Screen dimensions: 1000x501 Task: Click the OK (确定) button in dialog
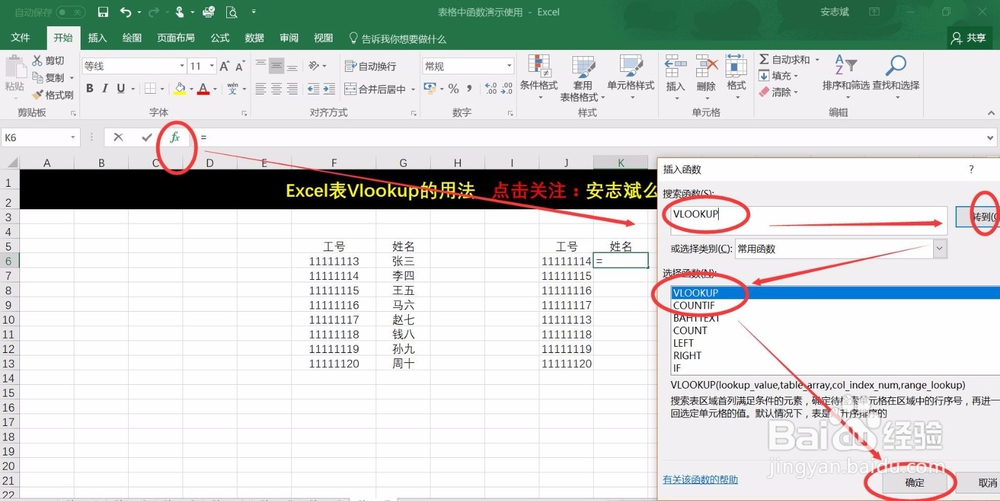point(915,483)
